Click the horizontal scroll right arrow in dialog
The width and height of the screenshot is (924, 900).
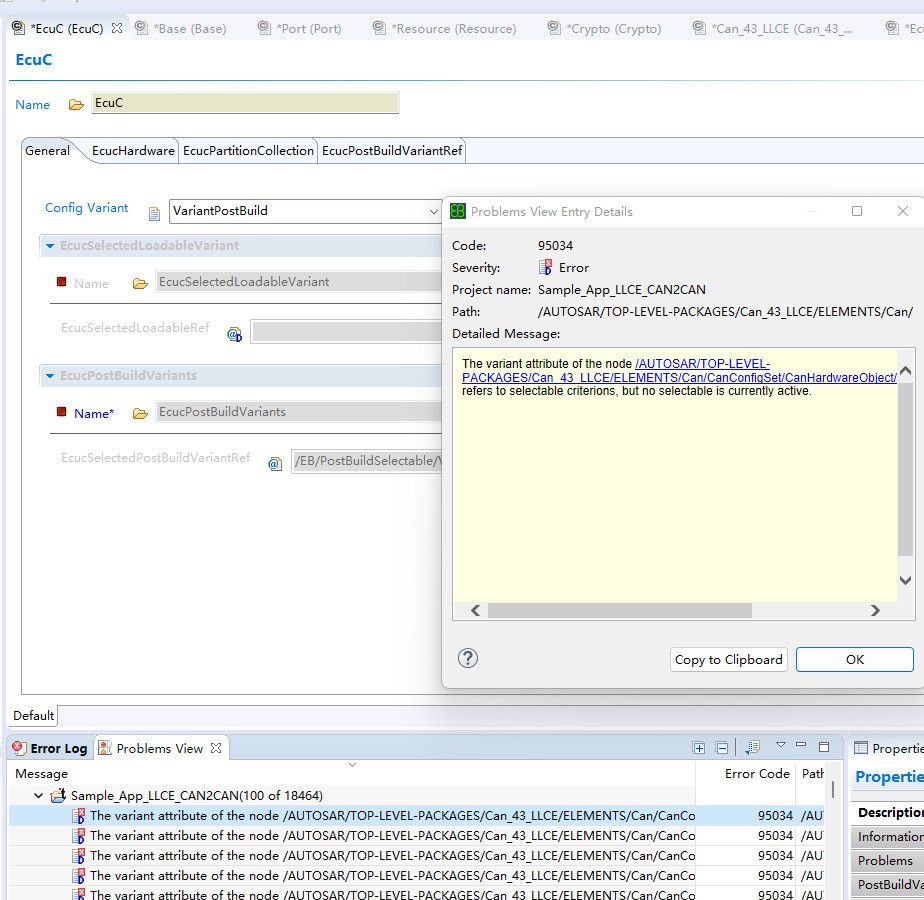(875, 611)
